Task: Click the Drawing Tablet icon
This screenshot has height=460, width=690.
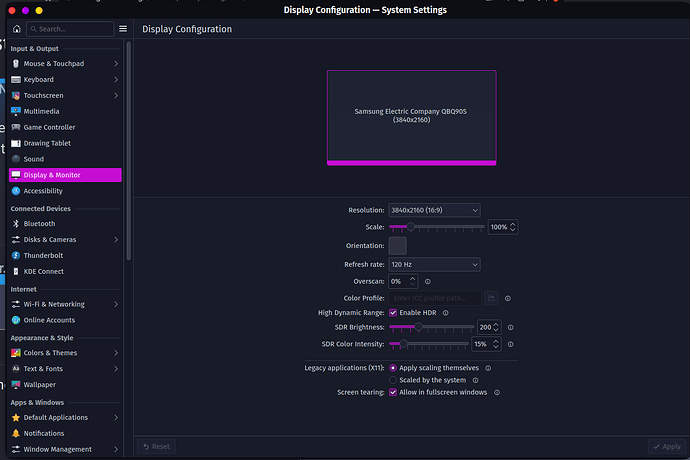Action: [16, 143]
